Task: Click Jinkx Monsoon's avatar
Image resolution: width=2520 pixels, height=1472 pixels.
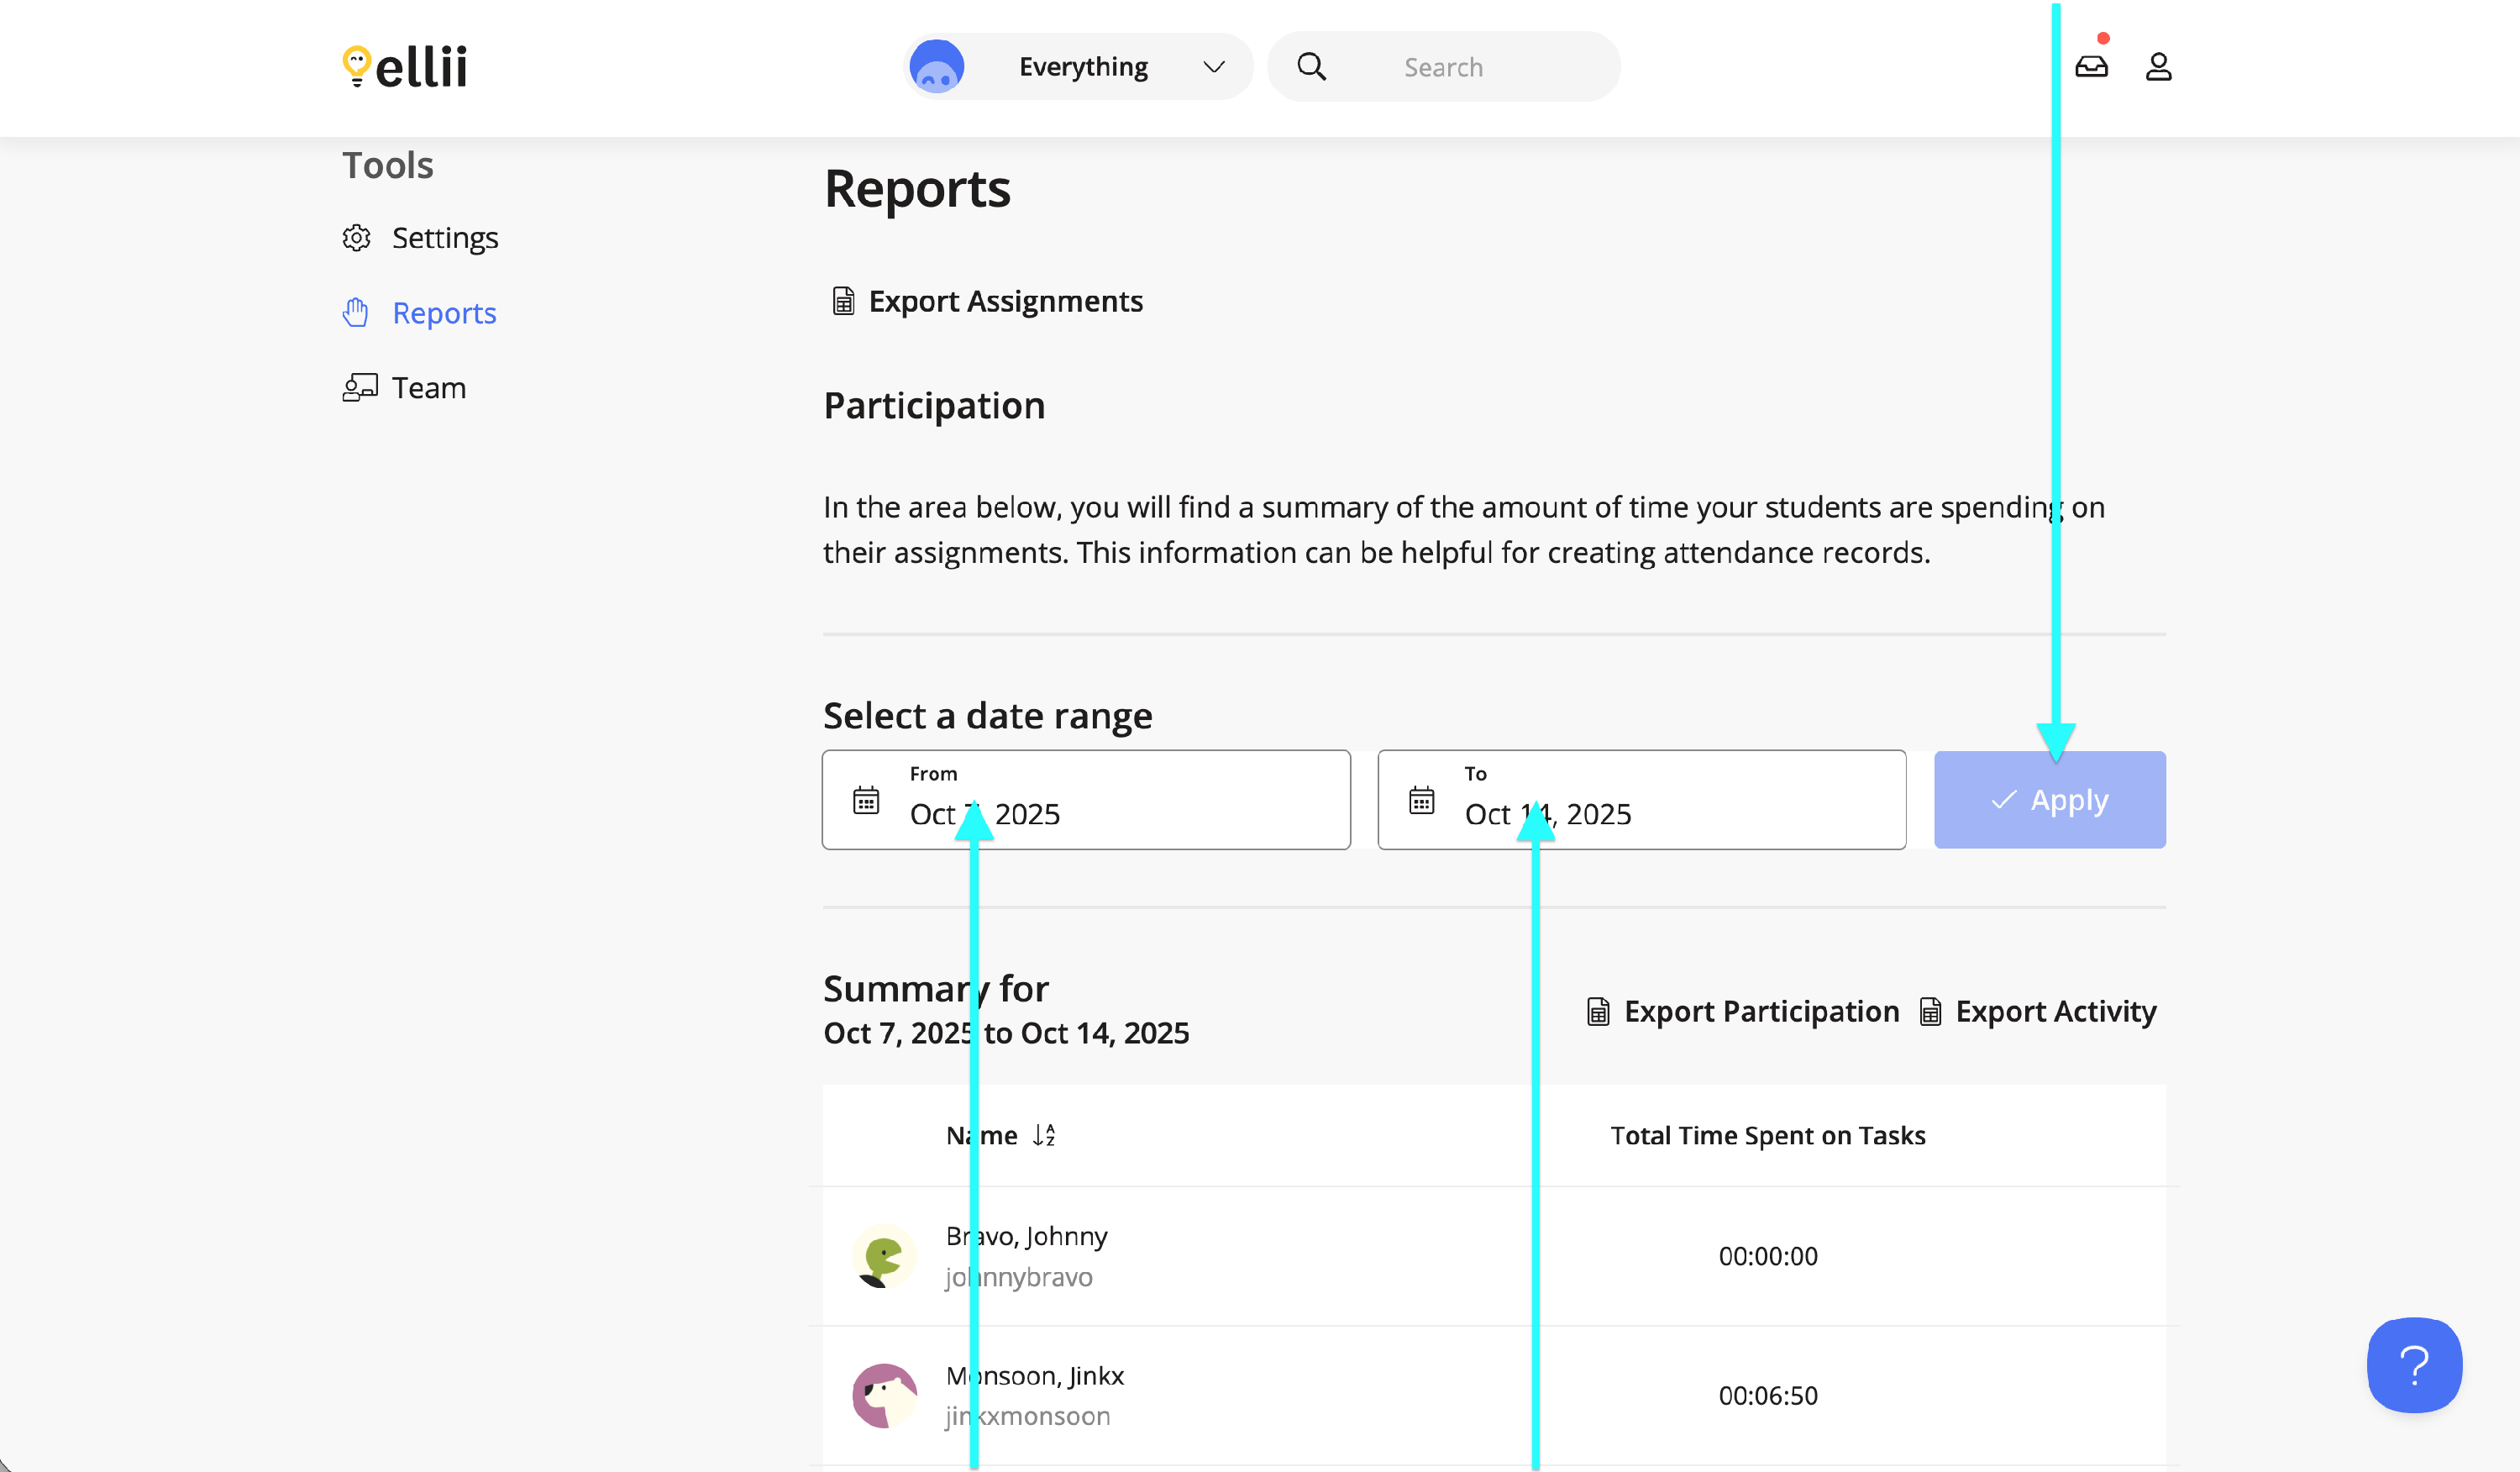Action: pyautogui.click(x=884, y=1395)
